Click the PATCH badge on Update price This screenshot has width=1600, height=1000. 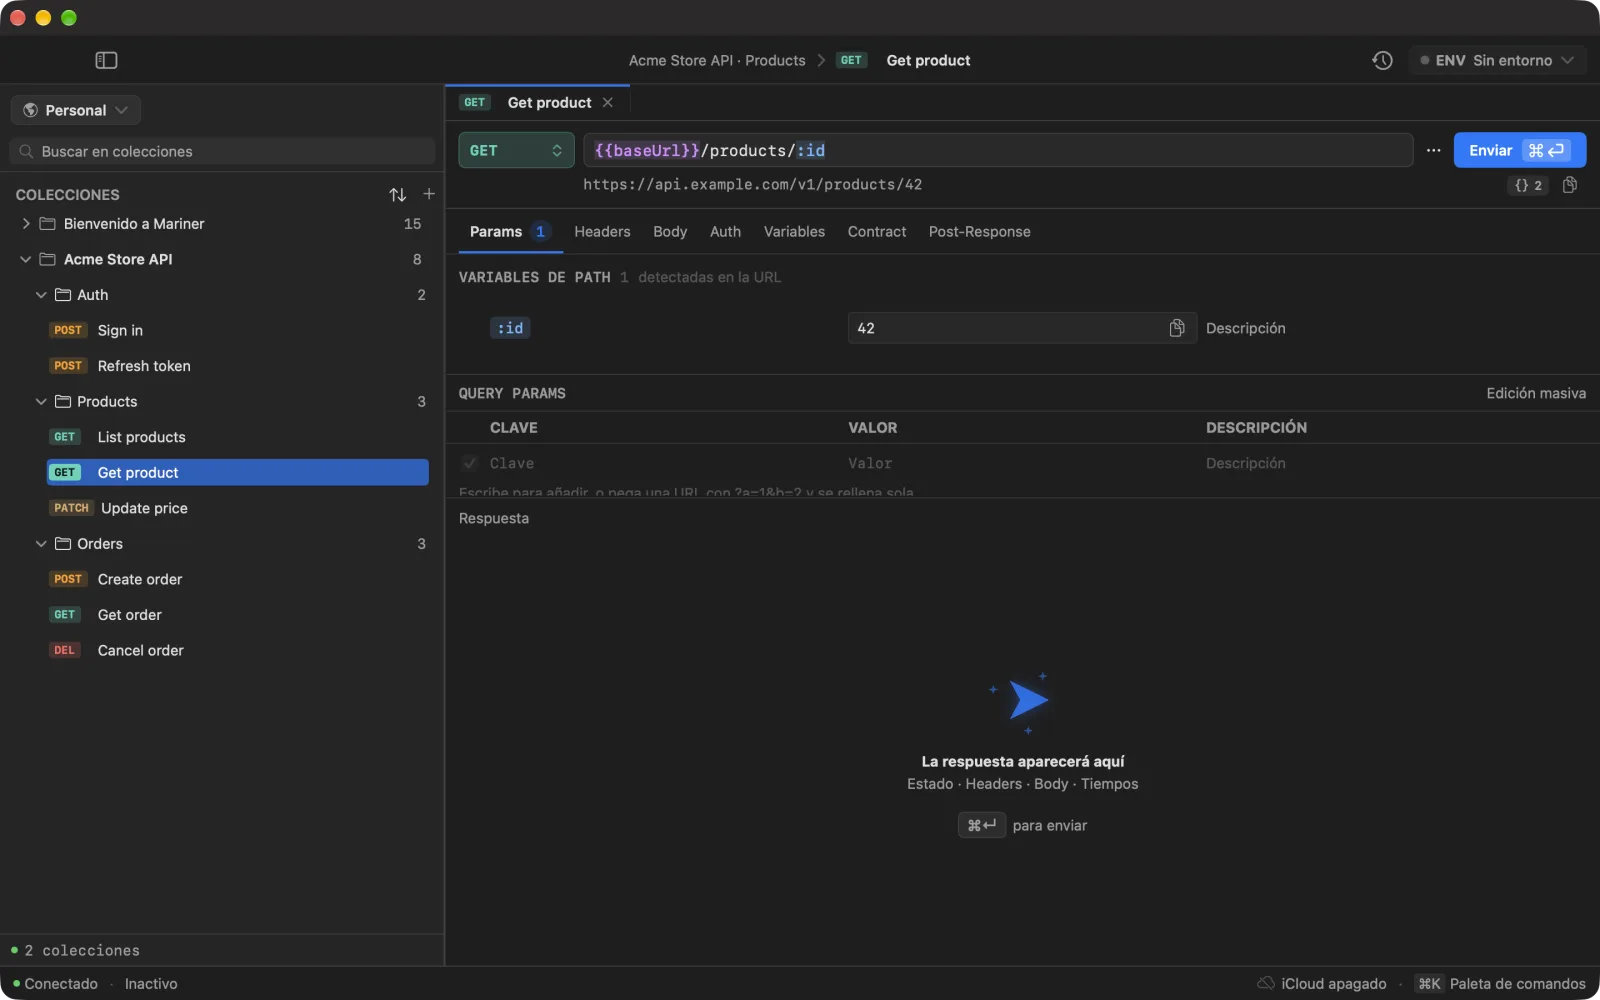tap(71, 508)
